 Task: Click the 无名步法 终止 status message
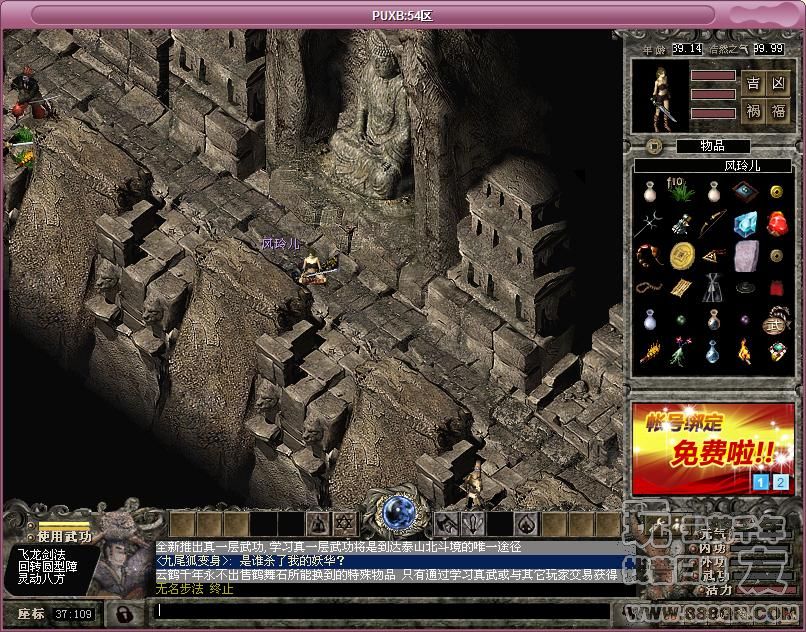[x=194, y=589]
